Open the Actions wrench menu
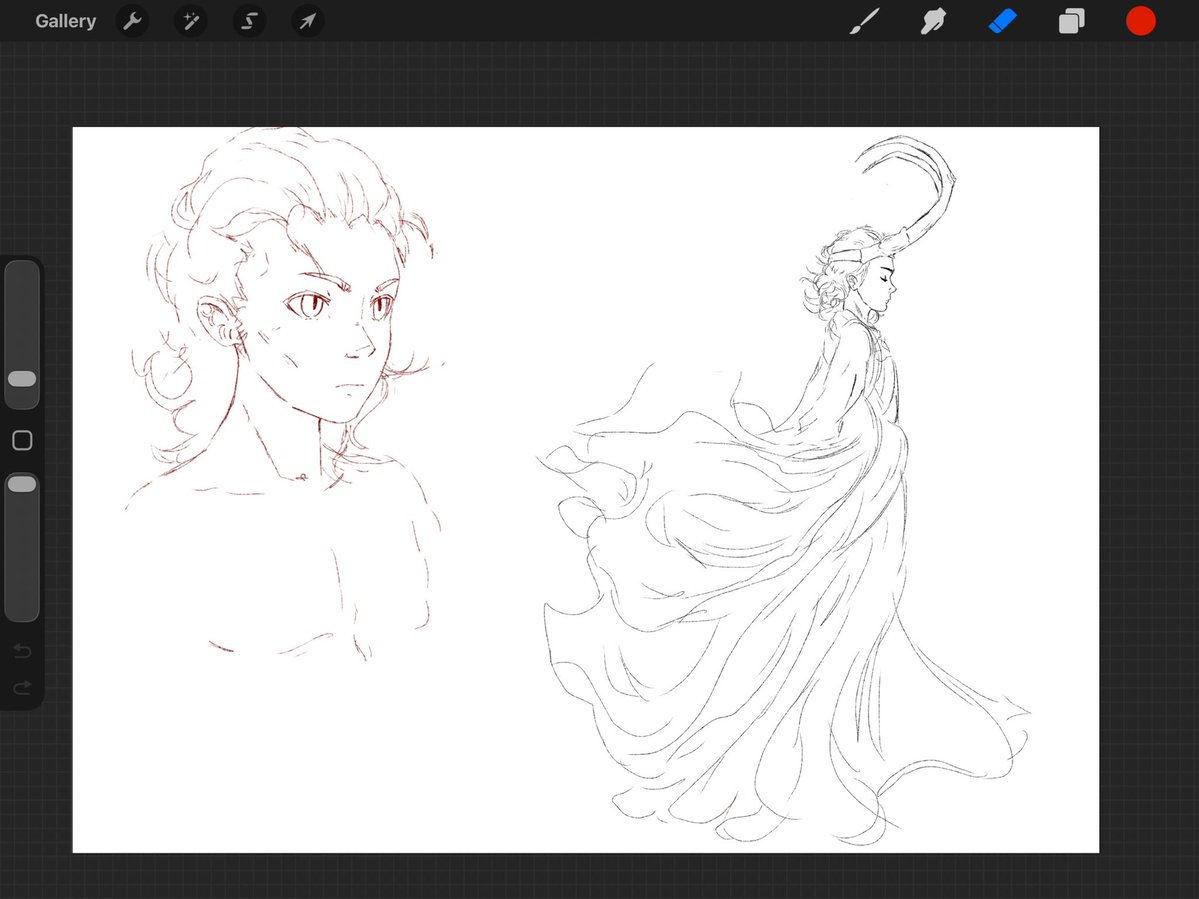 [x=132, y=21]
